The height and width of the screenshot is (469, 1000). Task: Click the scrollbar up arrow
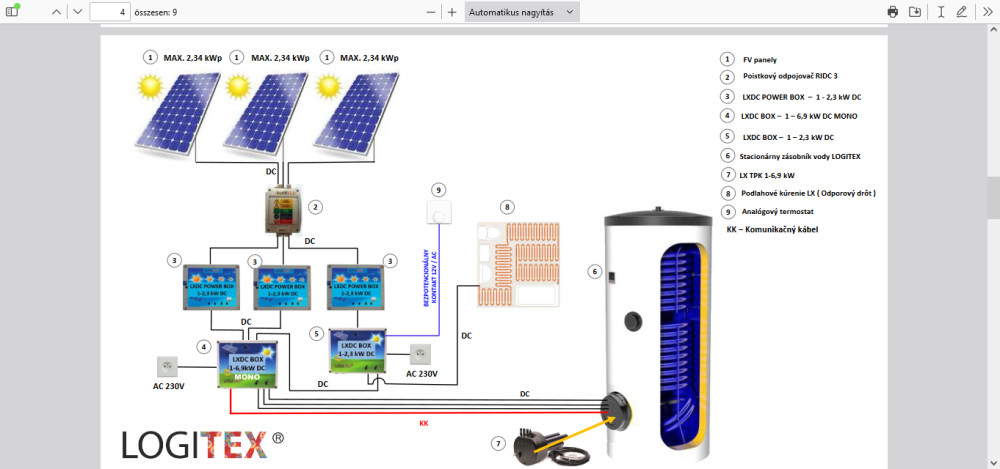(994, 30)
